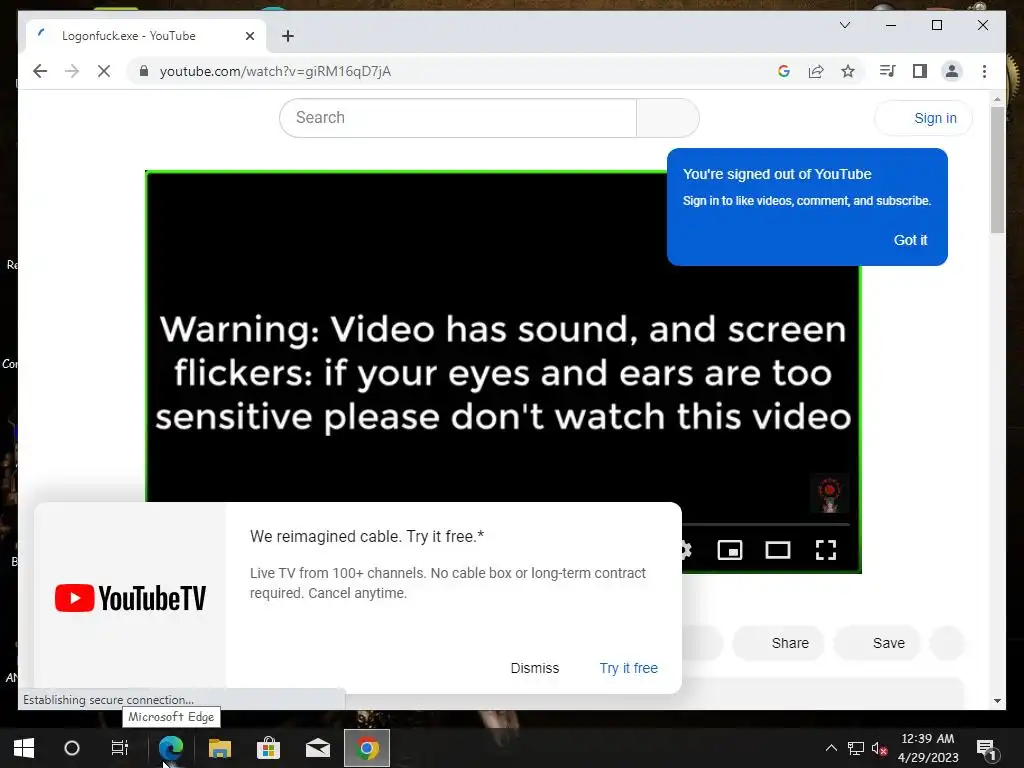Screen dimensions: 1024x768
Task: Click the scrollbar down arrow
Action: (997, 701)
